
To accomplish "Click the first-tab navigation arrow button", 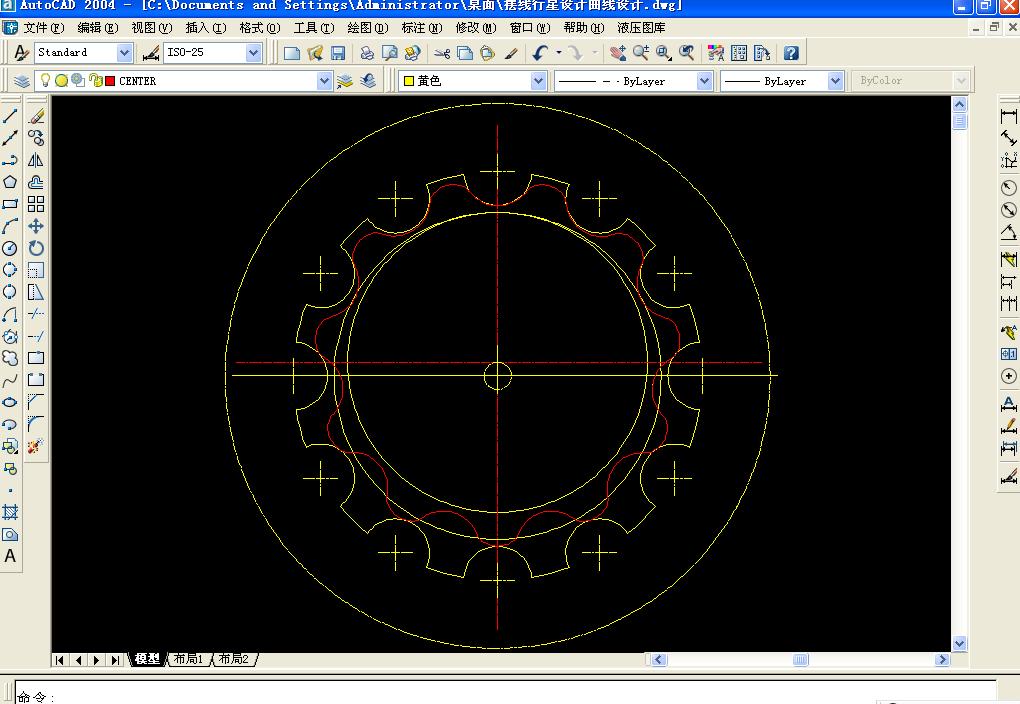I will point(60,660).
